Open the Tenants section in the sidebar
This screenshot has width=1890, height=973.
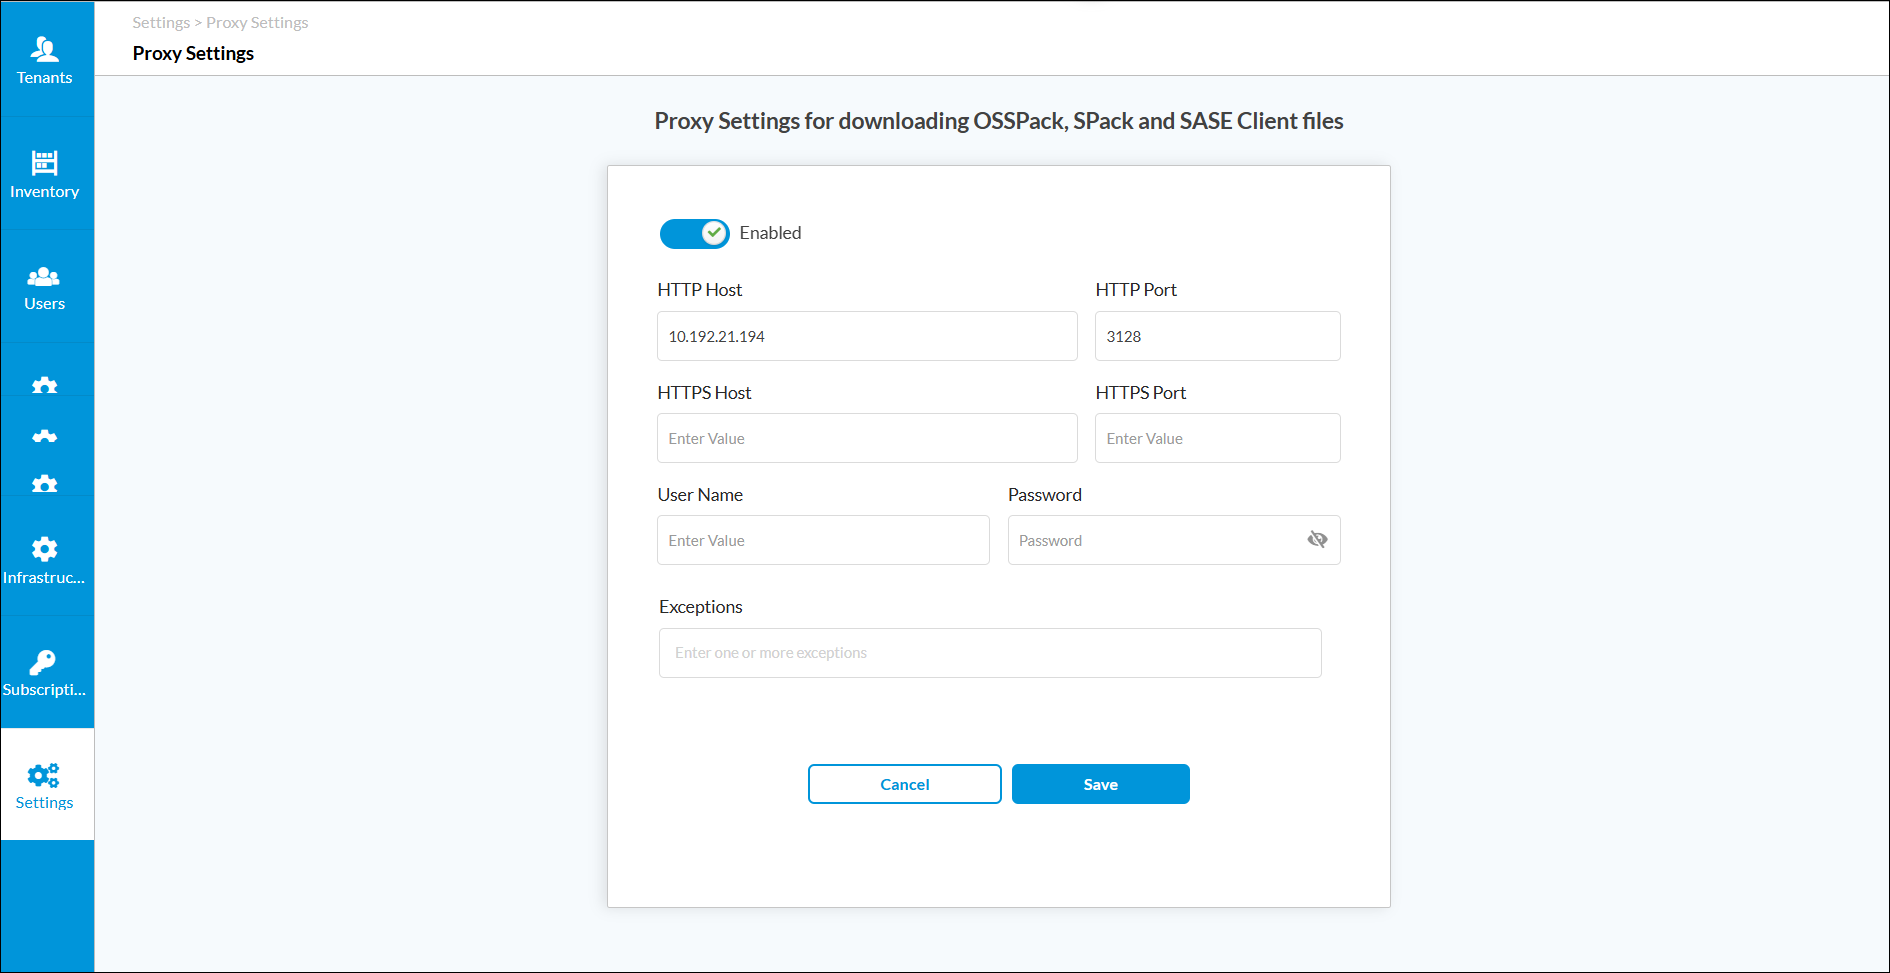pos(45,60)
